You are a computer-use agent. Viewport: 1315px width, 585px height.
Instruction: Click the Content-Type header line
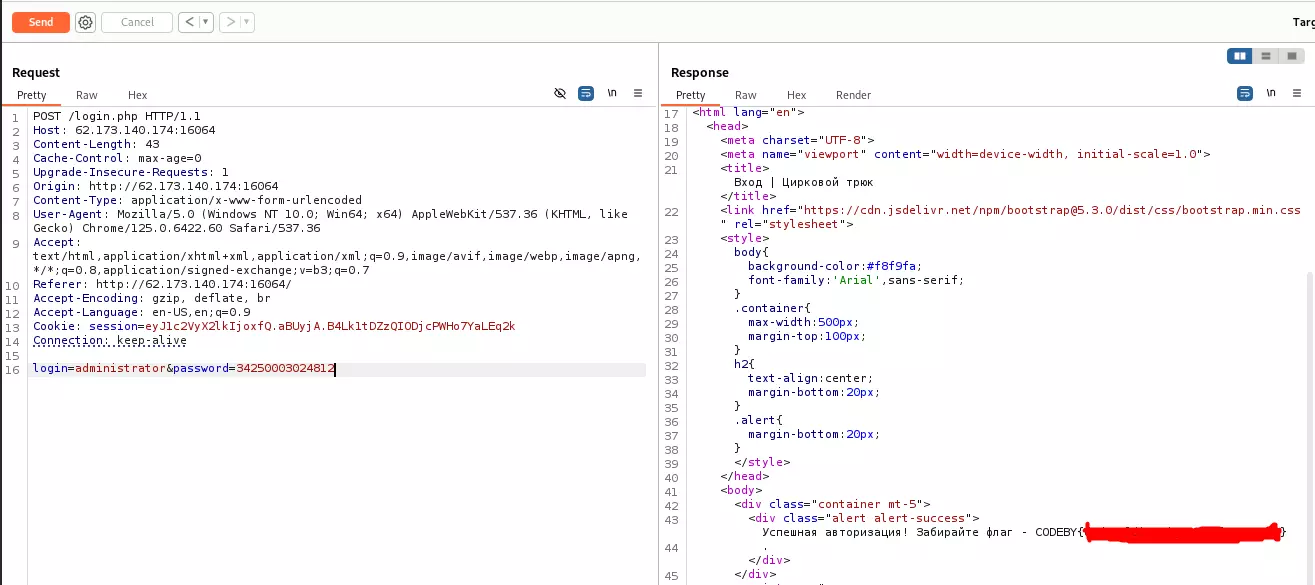point(198,200)
